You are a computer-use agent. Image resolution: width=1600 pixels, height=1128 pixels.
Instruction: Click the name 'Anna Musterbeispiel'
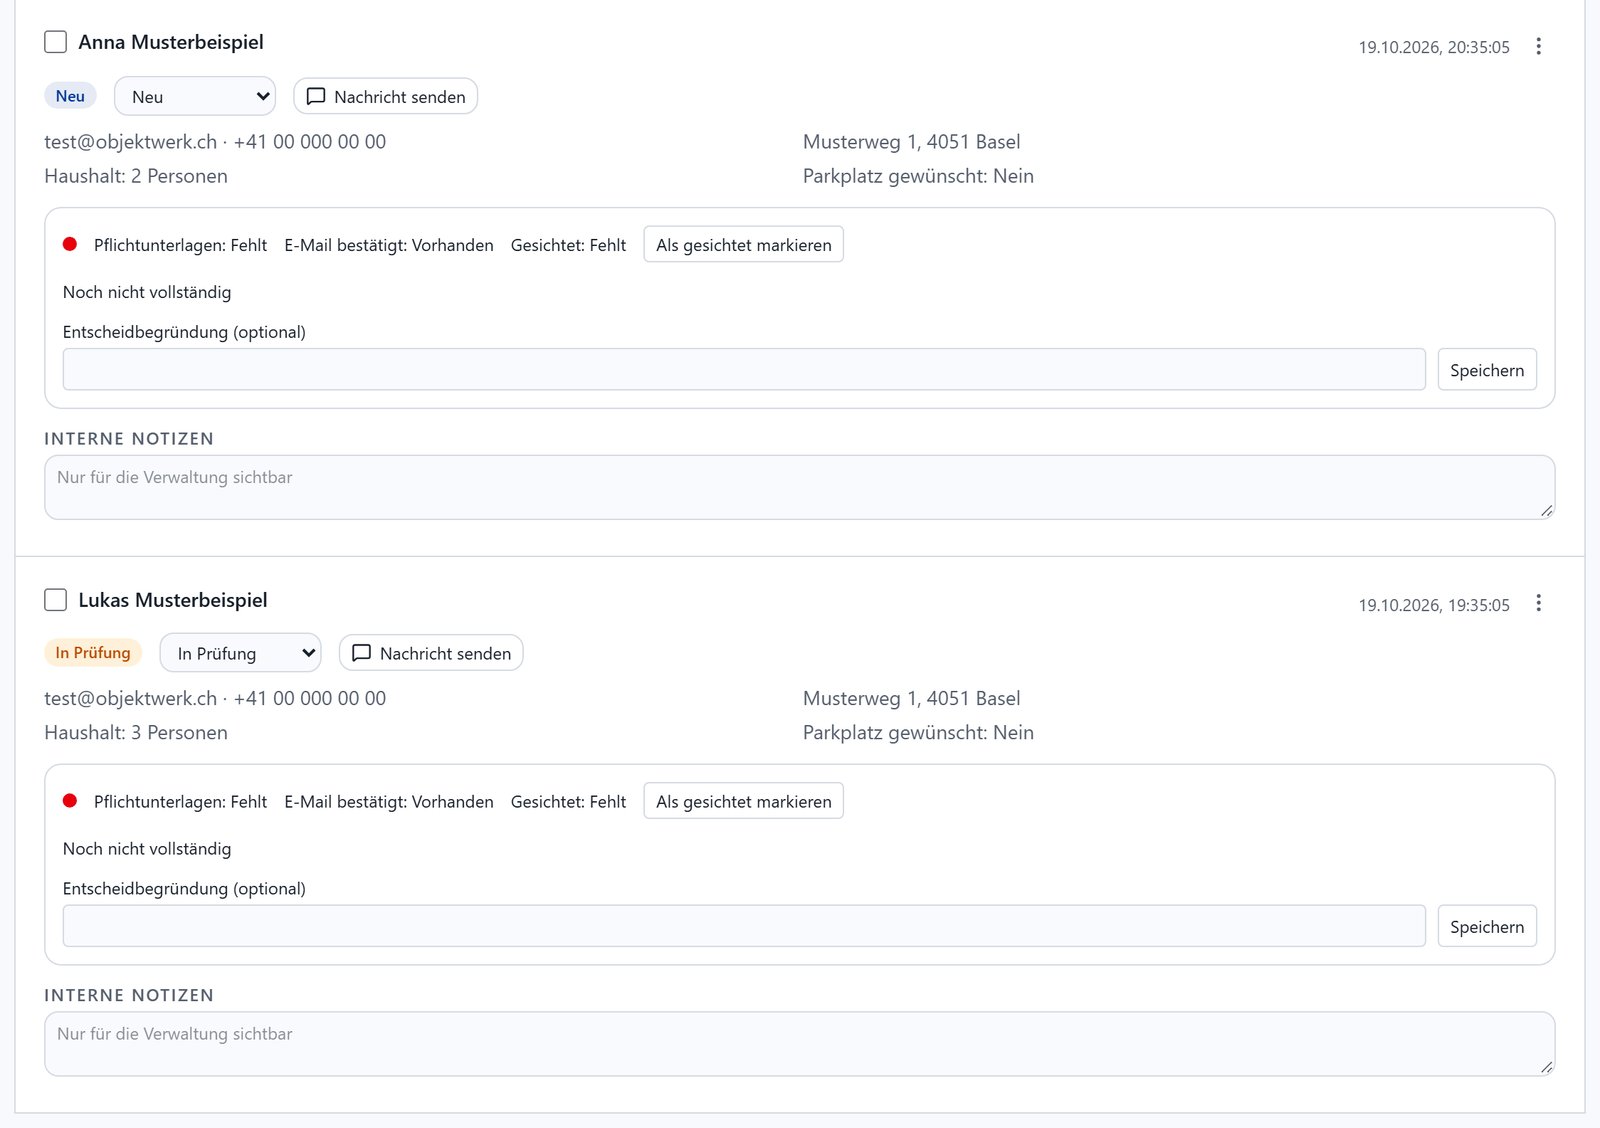171,42
